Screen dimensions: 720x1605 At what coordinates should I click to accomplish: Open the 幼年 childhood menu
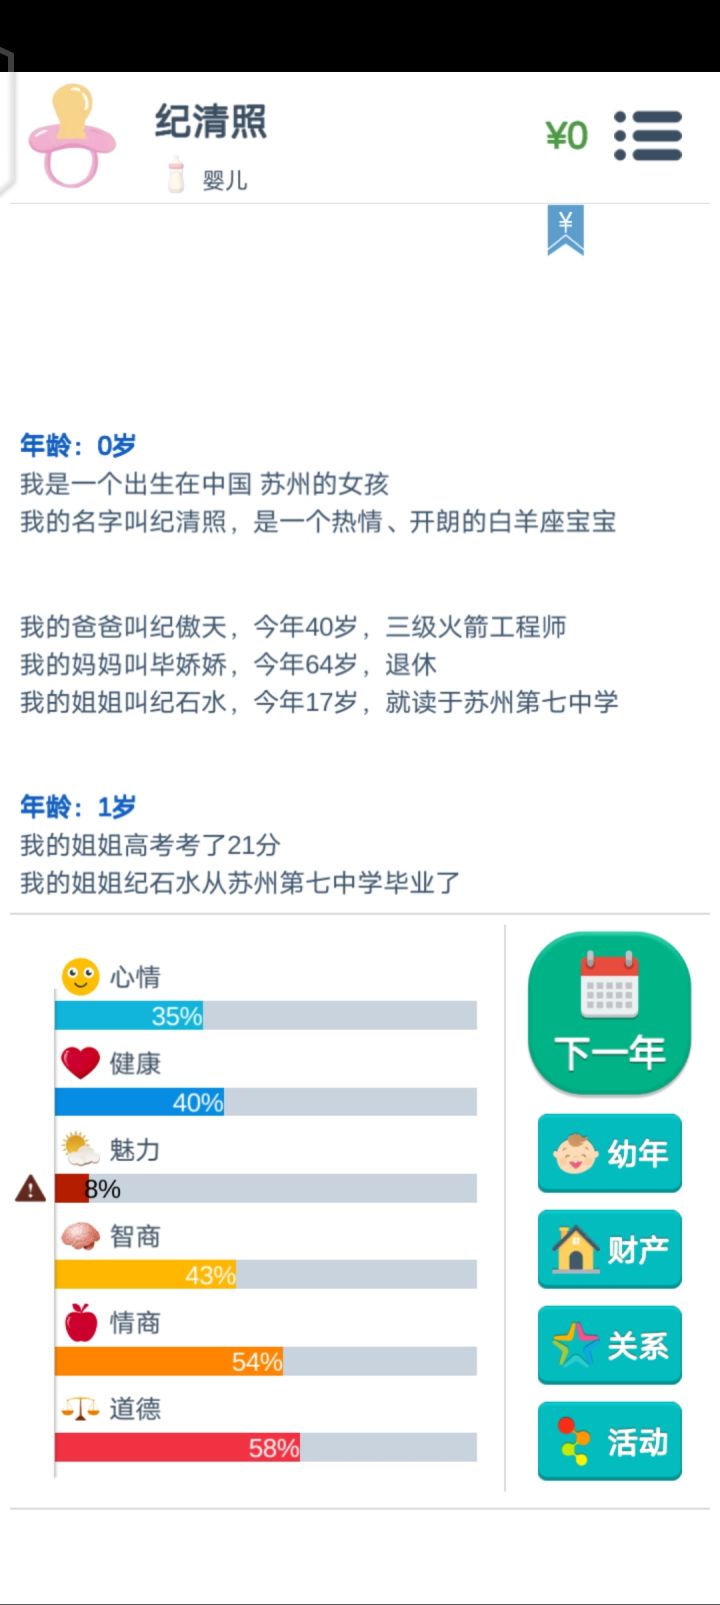coord(609,1153)
